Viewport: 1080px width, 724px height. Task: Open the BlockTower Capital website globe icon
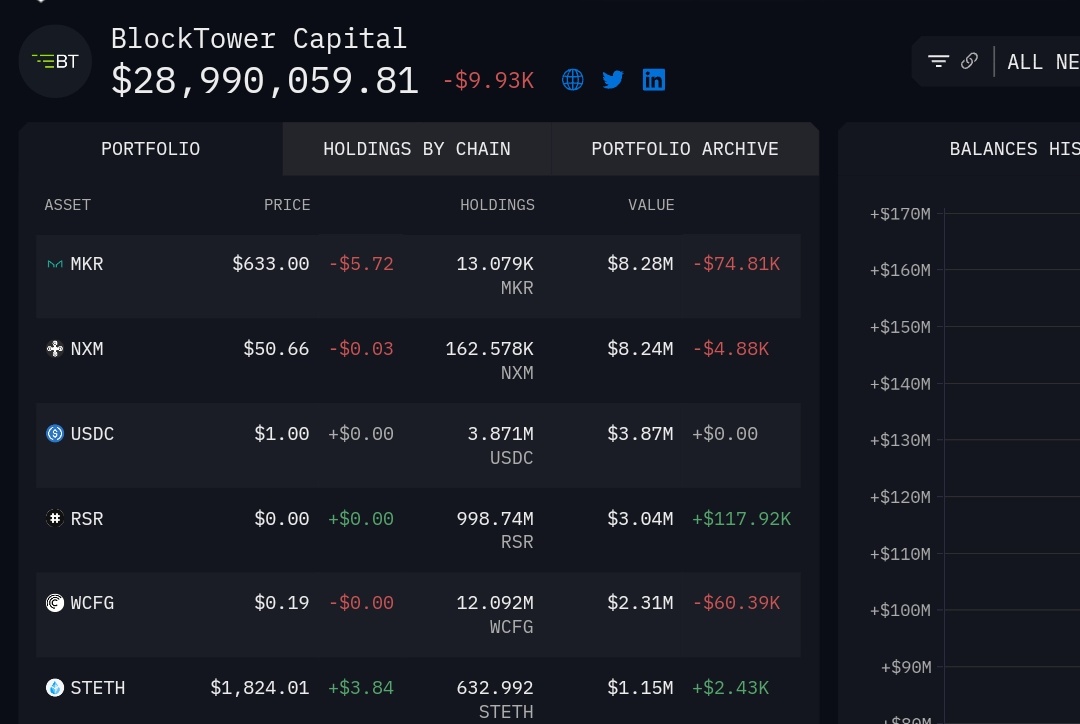click(572, 80)
